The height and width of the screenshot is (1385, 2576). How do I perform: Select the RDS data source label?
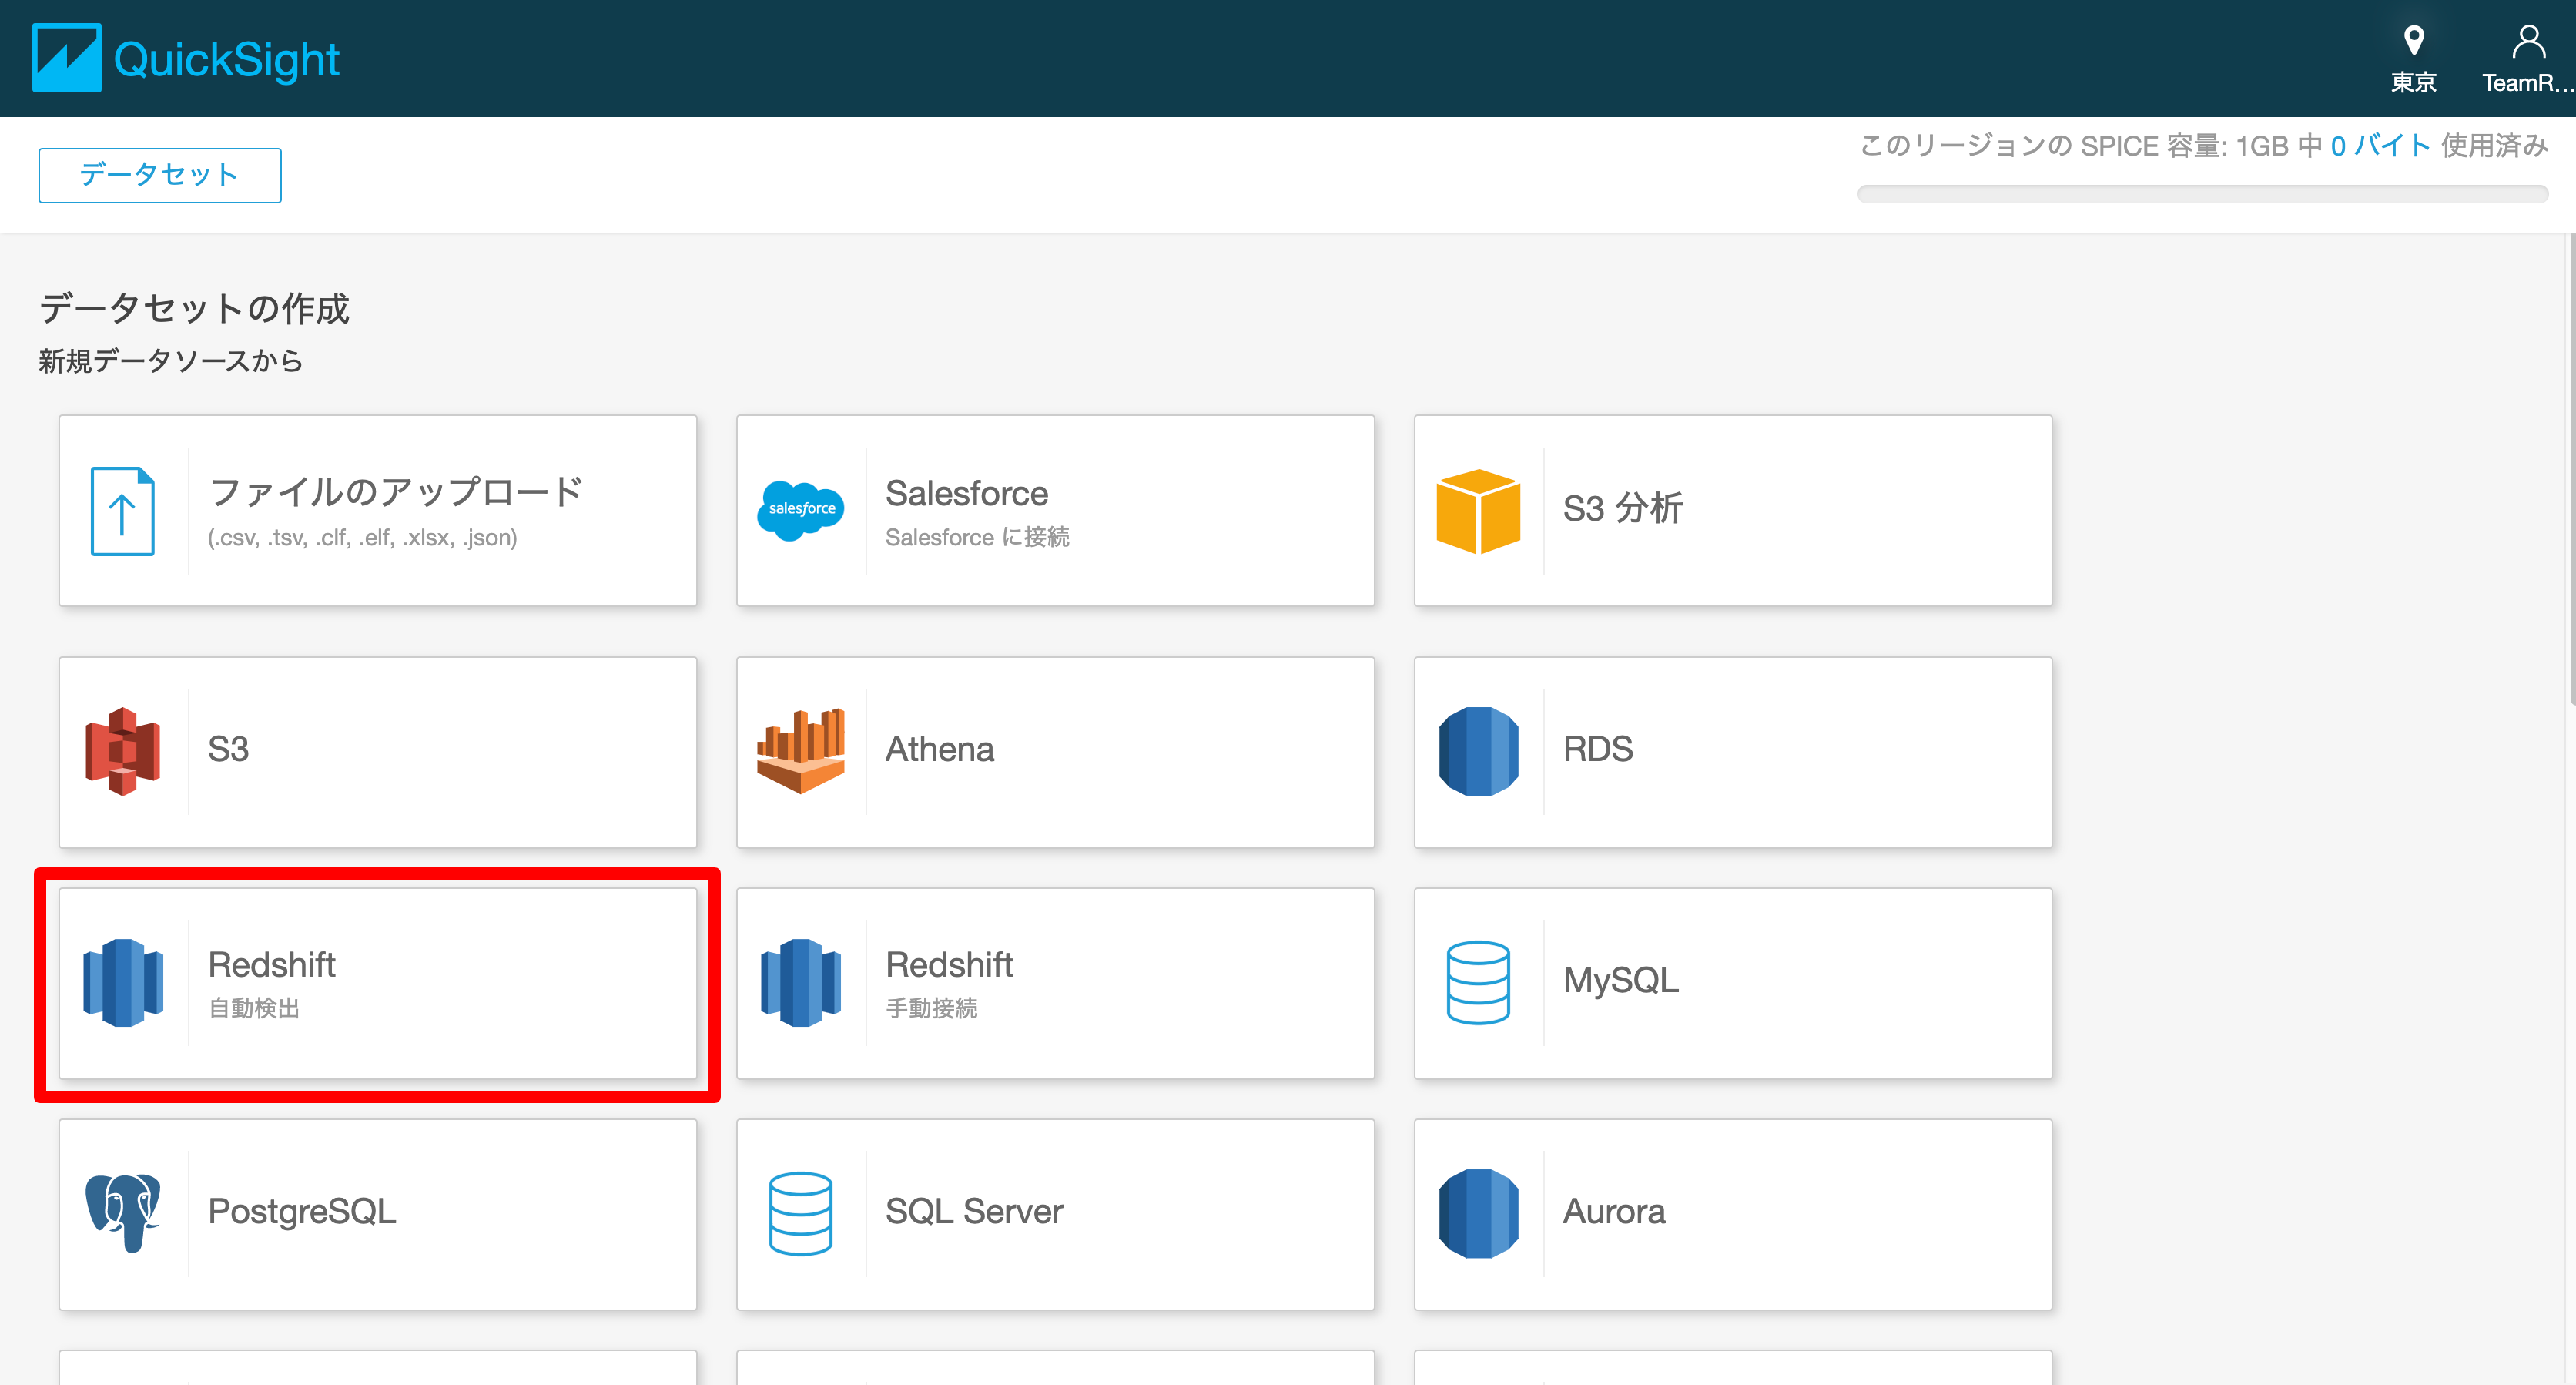[x=1597, y=749]
